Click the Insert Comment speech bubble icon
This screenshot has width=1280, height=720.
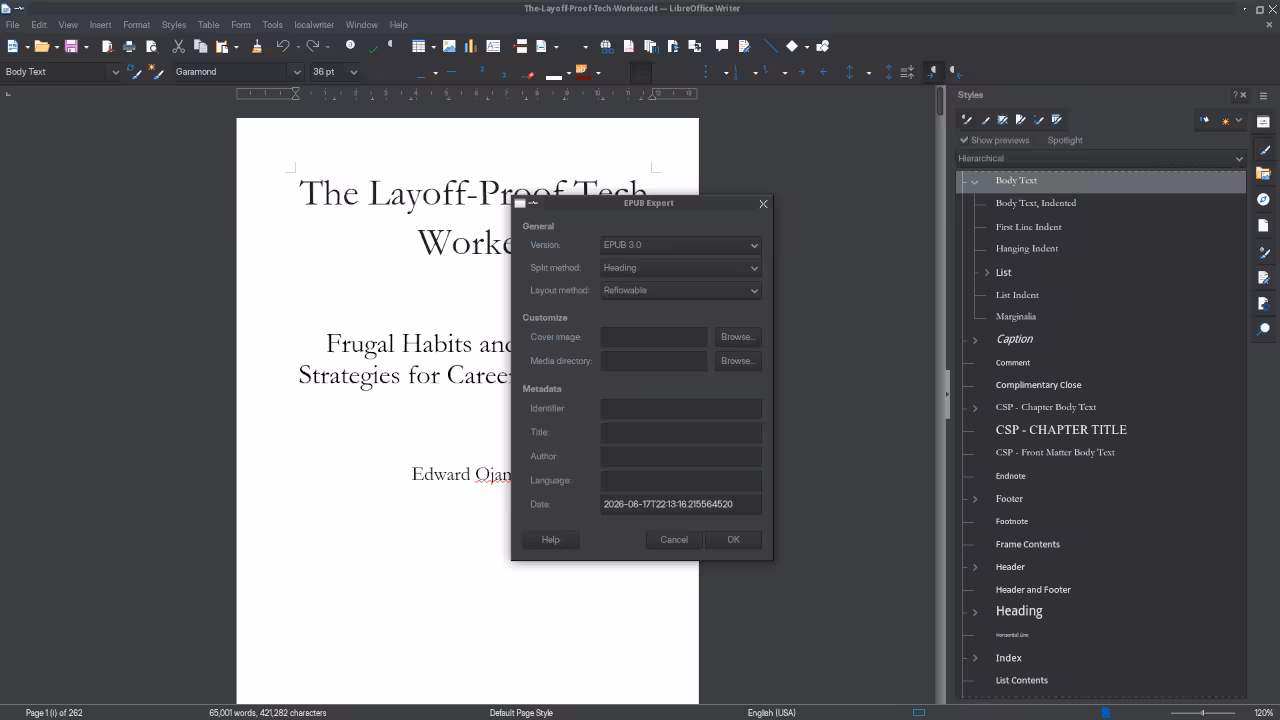(722, 46)
